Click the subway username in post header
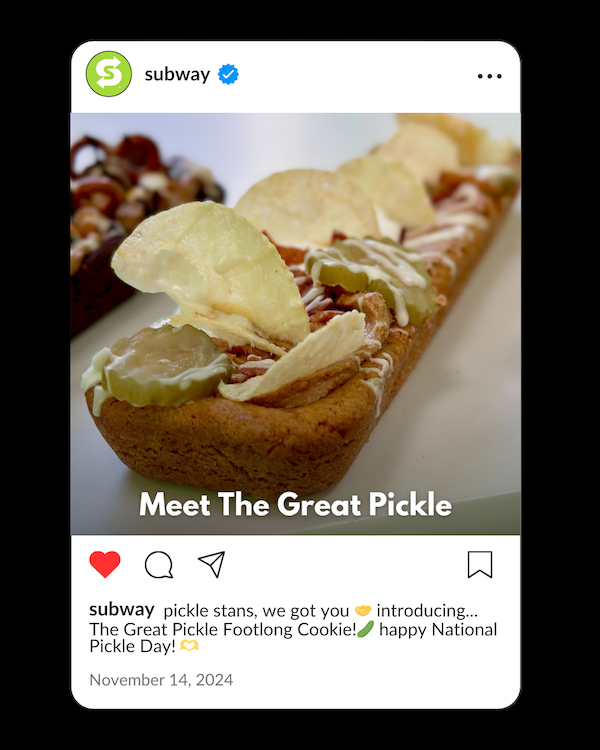The width and height of the screenshot is (600, 750). pos(177,75)
